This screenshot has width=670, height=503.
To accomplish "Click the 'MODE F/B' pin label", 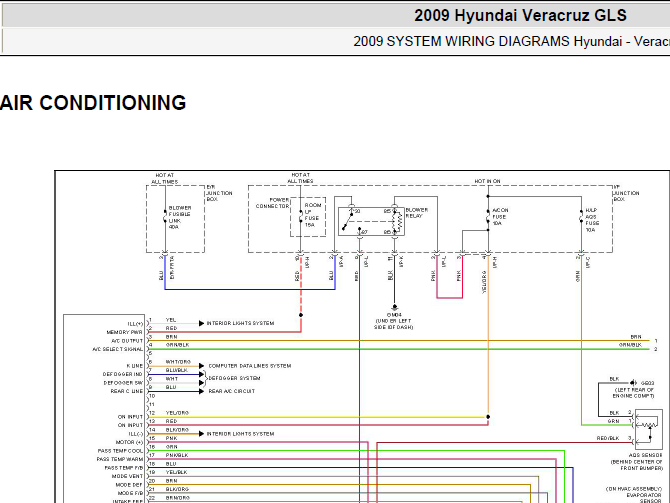I will coord(130,493).
